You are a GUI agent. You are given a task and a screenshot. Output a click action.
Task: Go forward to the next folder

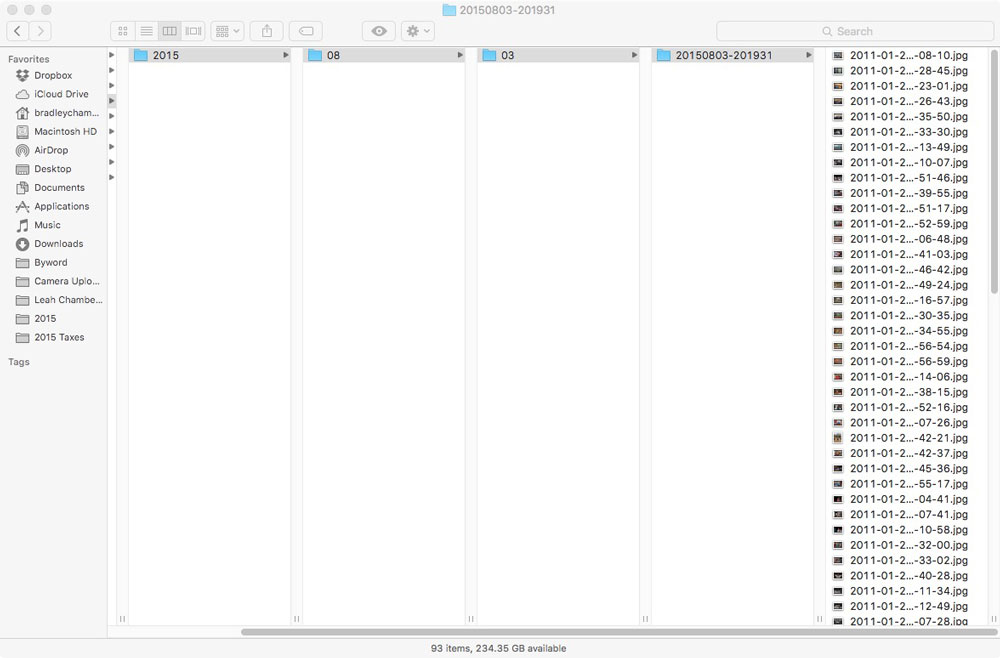point(40,31)
